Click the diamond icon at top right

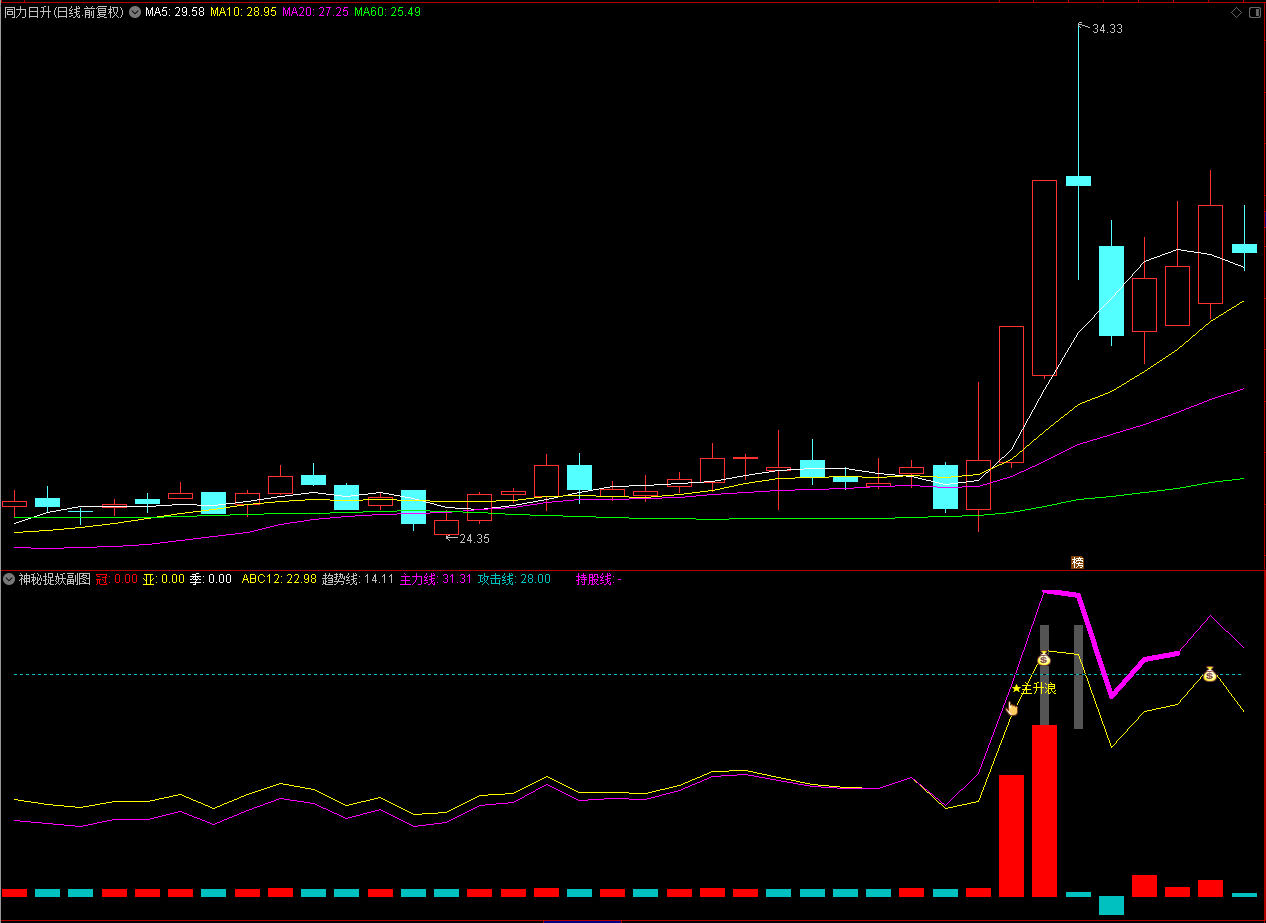coord(1237,12)
